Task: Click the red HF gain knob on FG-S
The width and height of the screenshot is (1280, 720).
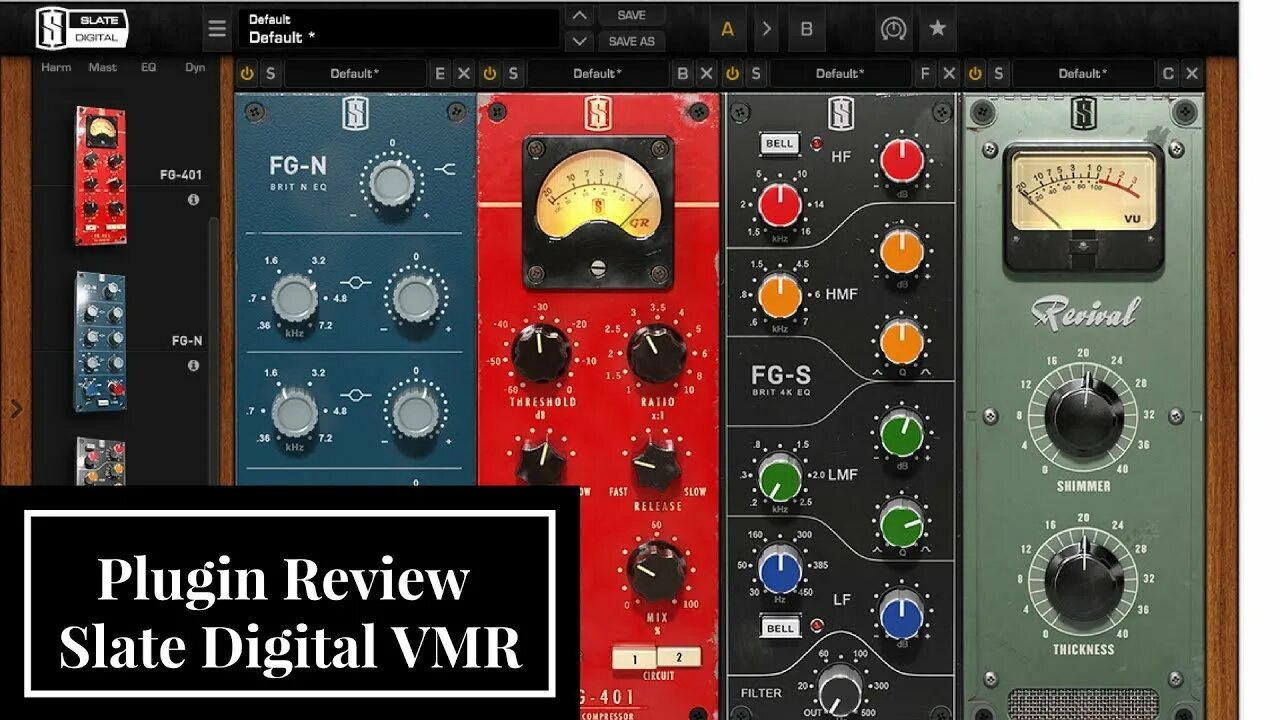Action: pyautogui.click(x=902, y=160)
